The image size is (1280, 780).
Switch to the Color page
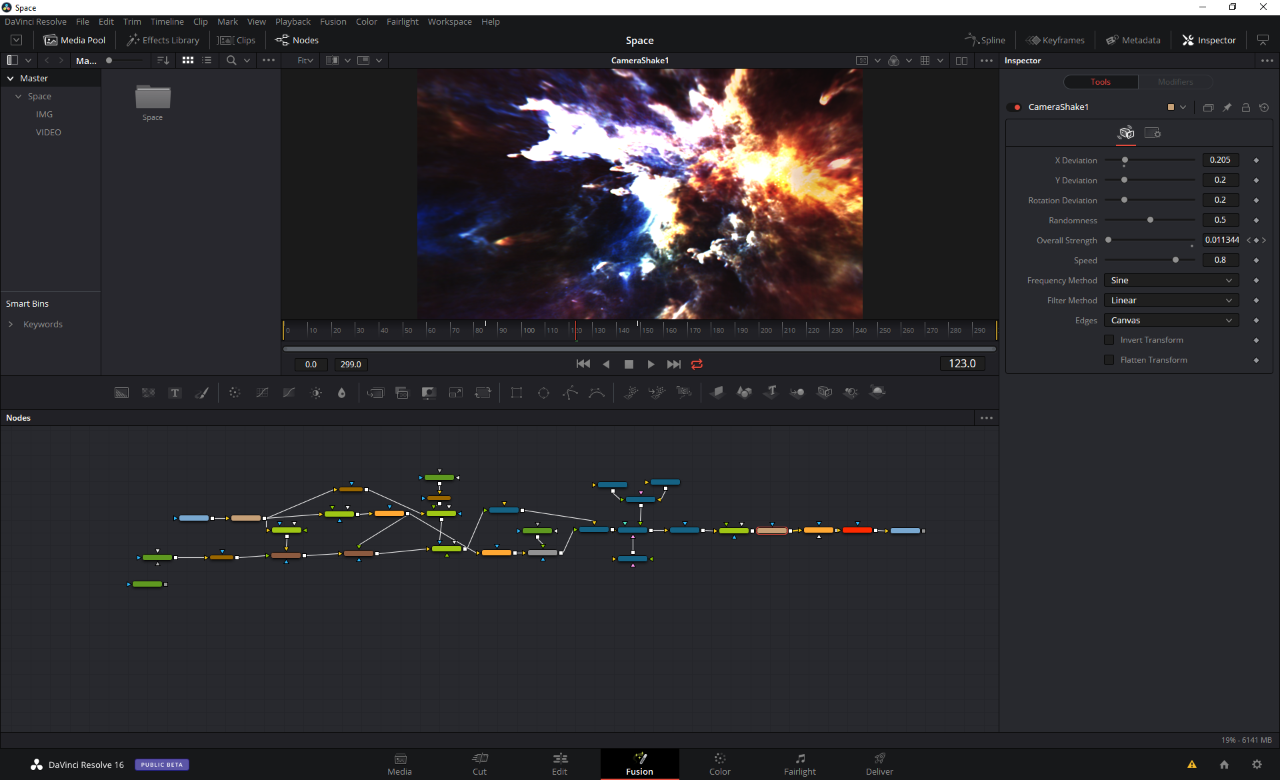coord(719,763)
